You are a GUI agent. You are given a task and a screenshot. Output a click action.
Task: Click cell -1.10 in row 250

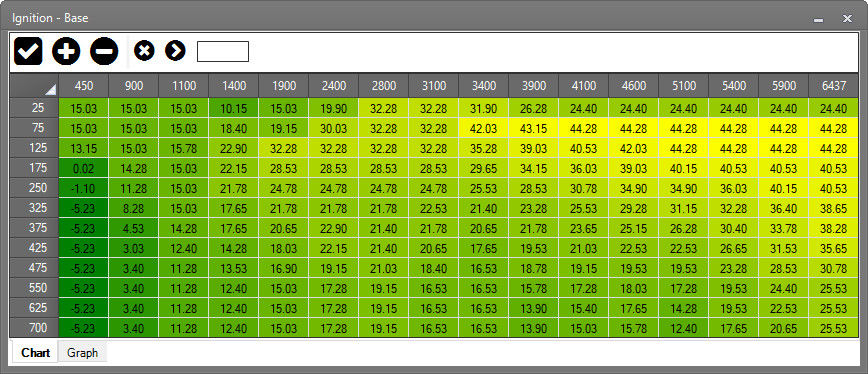pos(84,188)
